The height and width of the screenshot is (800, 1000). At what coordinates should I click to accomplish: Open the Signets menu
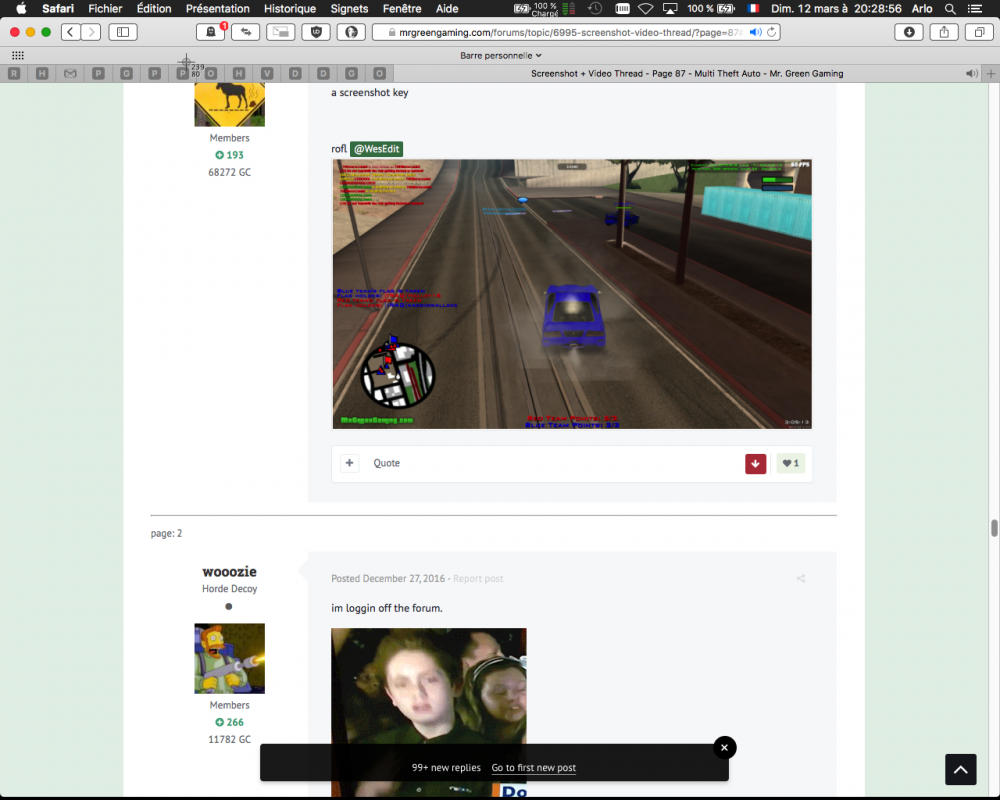(x=349, y=8)
